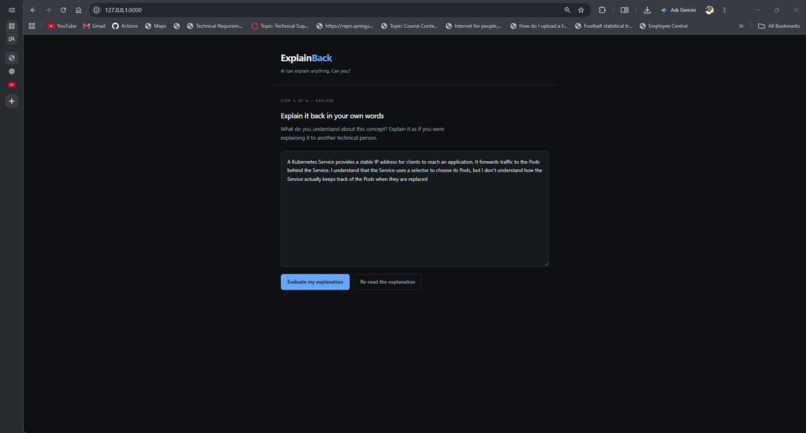This screenshot has height=433, width=806.
Task: Reload the current page
Action: coord(63,10)
